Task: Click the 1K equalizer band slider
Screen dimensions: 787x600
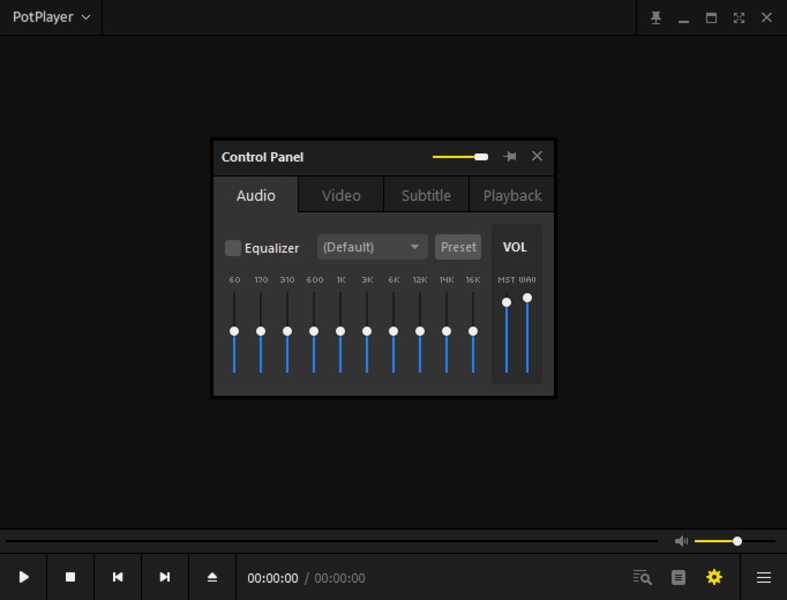Action: point(340,331)
